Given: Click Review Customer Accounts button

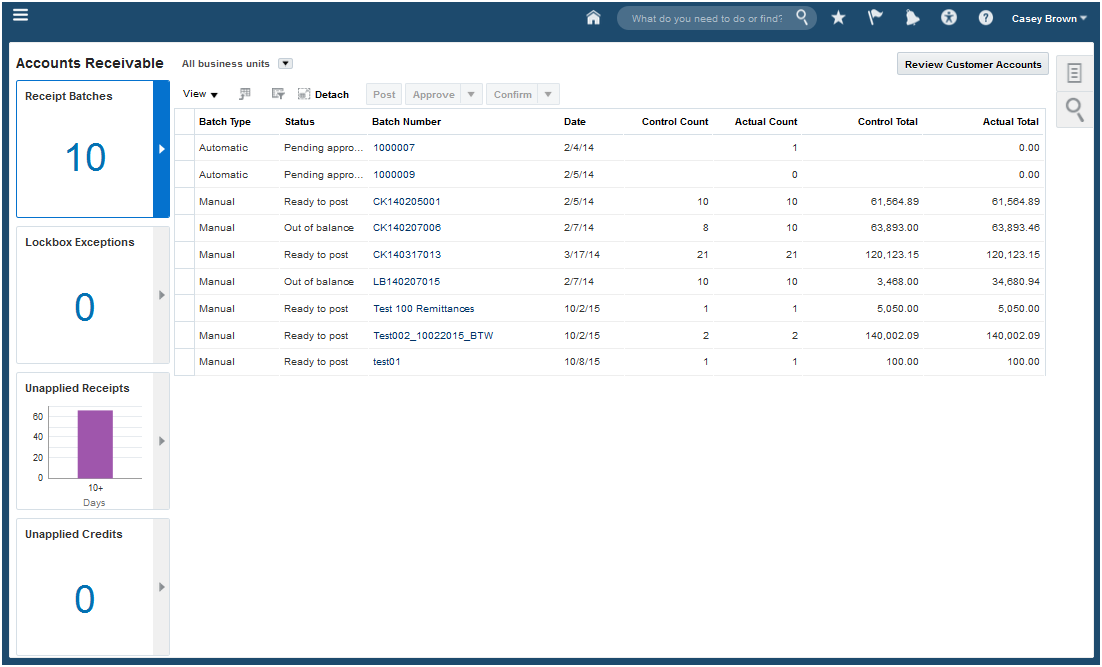Looking at the screenshot, I should (x=973, y=64).
